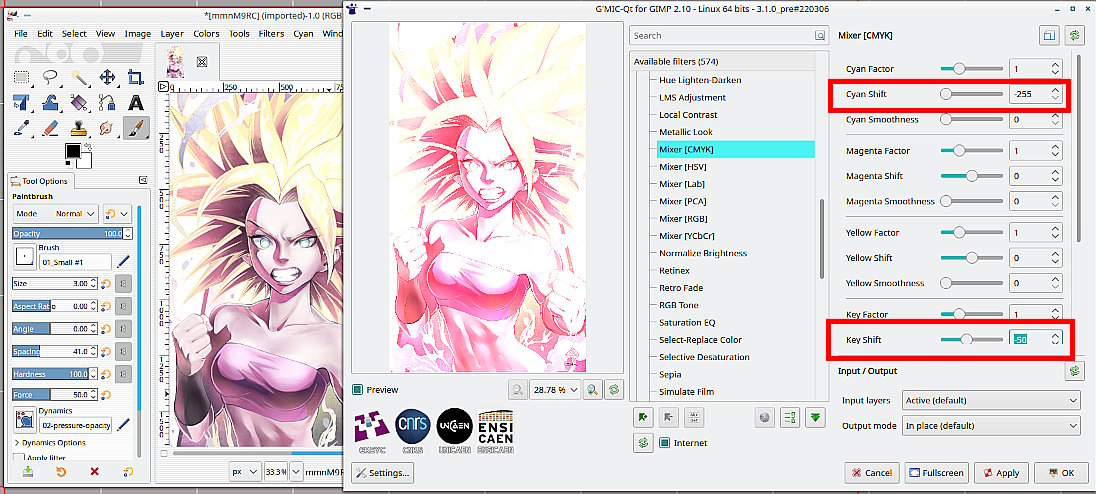The width and height of the screenshot is (1096, 494).
Task: Click the Cancel button in G'MIC
Action: [872, 473]
